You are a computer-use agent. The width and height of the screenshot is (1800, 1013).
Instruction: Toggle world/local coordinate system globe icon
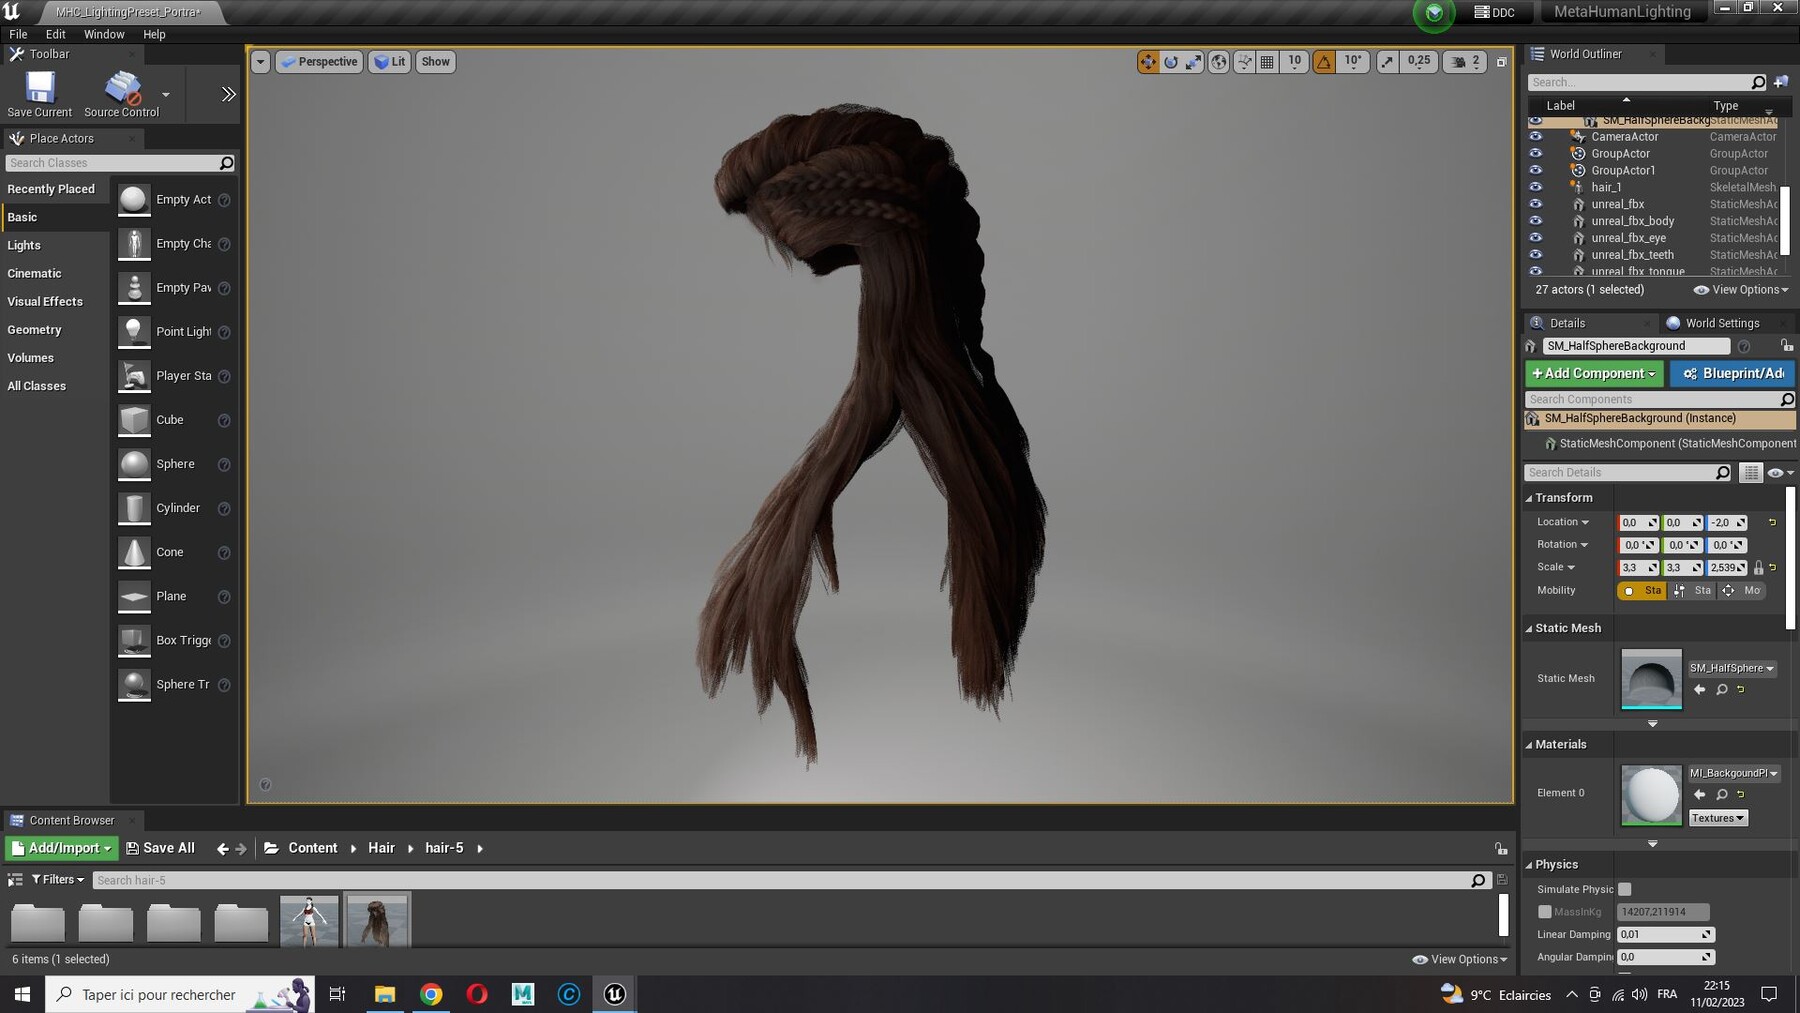(1219, 62)
